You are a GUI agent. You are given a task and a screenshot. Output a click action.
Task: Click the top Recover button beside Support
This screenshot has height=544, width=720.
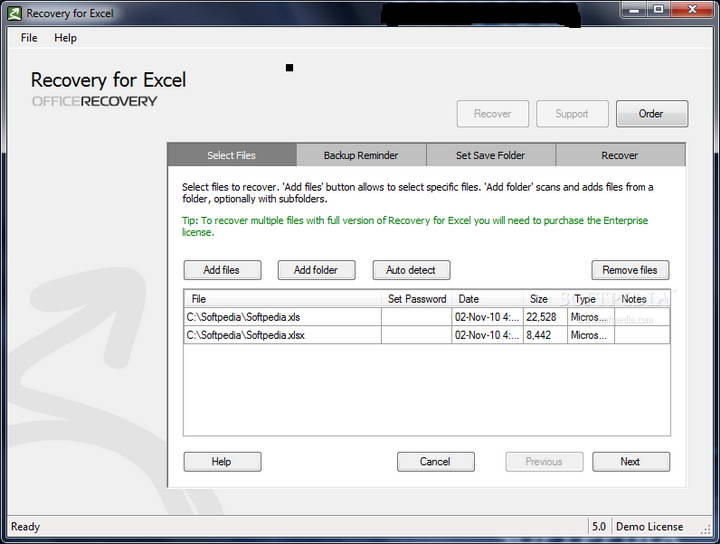tap(493, 113)
